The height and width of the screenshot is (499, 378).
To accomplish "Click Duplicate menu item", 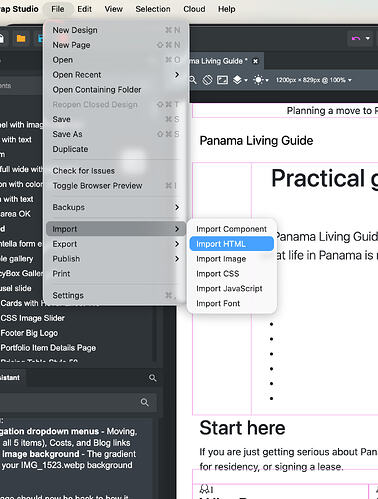I will click(x=116, y=149).
